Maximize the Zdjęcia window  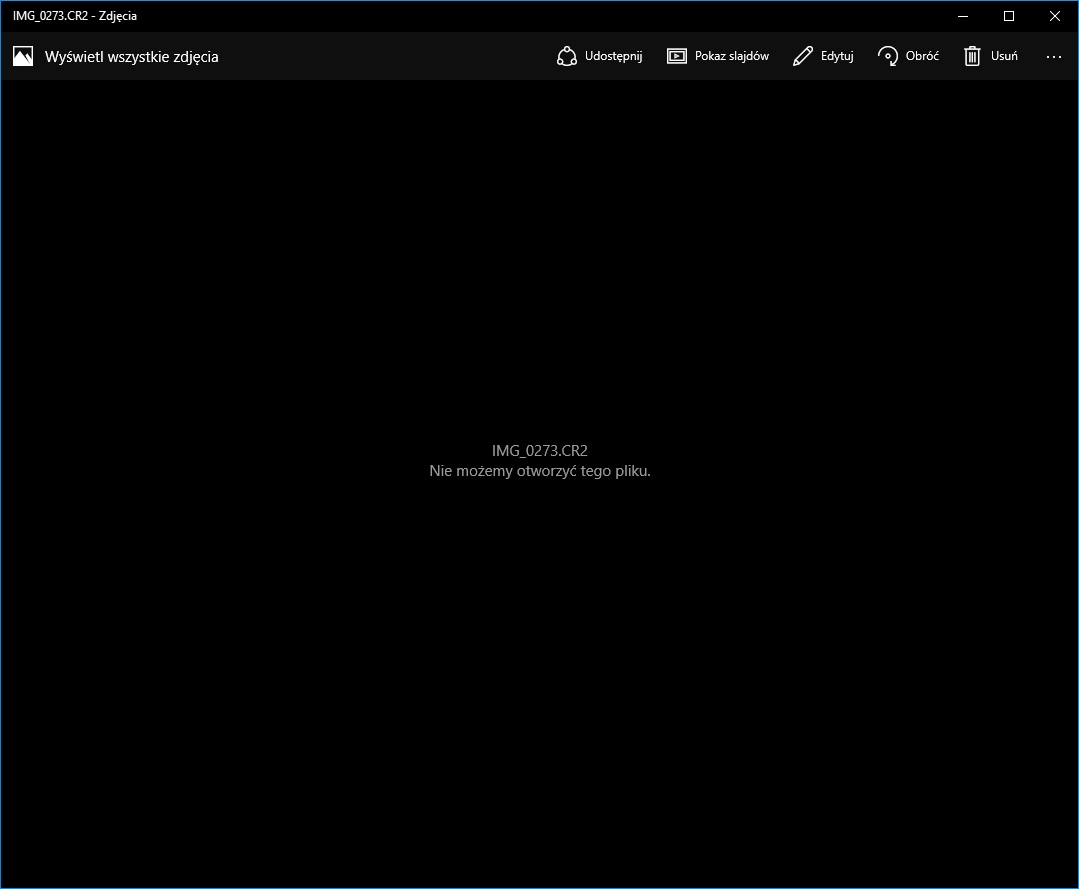pos(1009,16)
